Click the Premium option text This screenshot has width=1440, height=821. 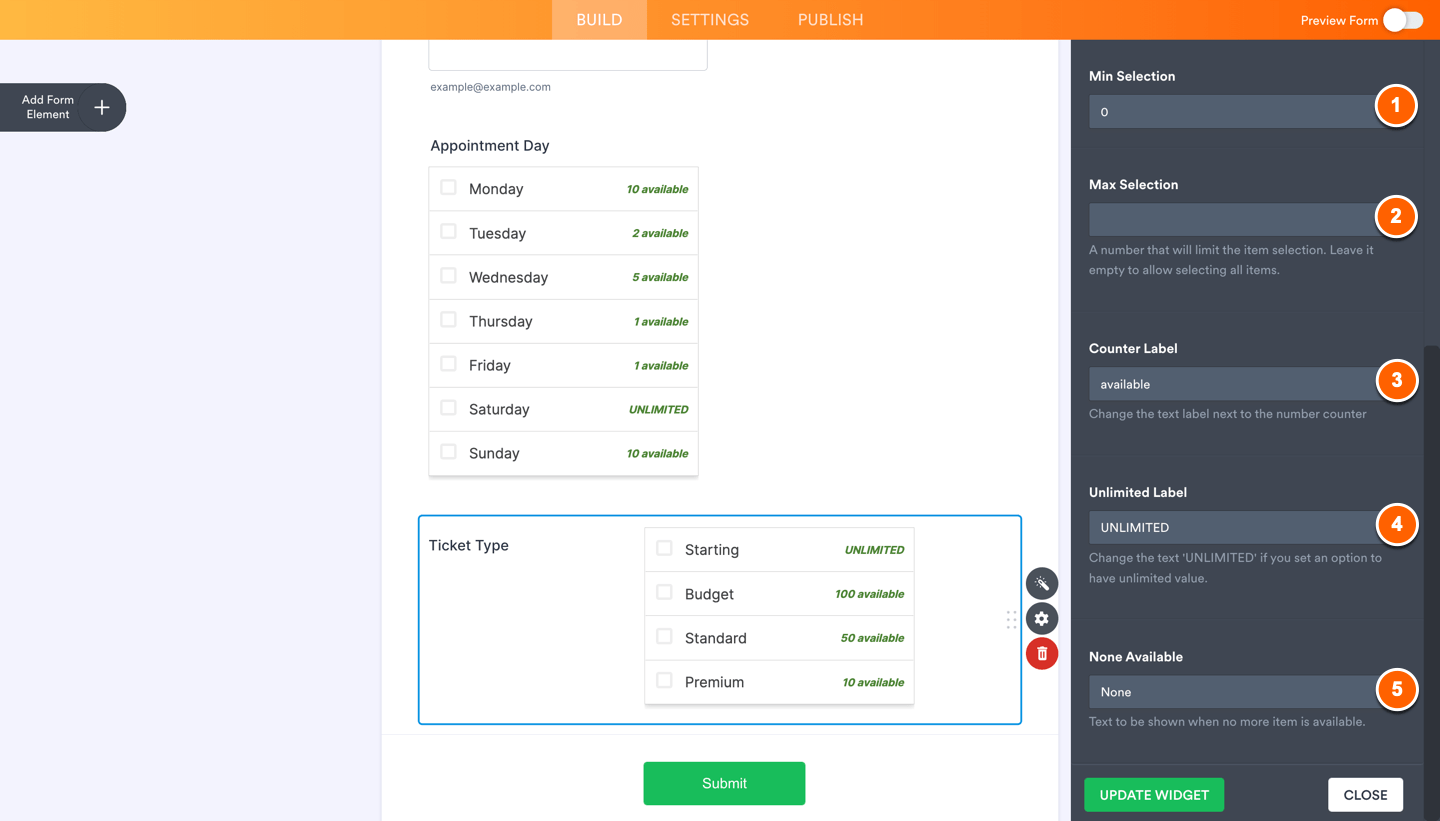coord(714,682)
